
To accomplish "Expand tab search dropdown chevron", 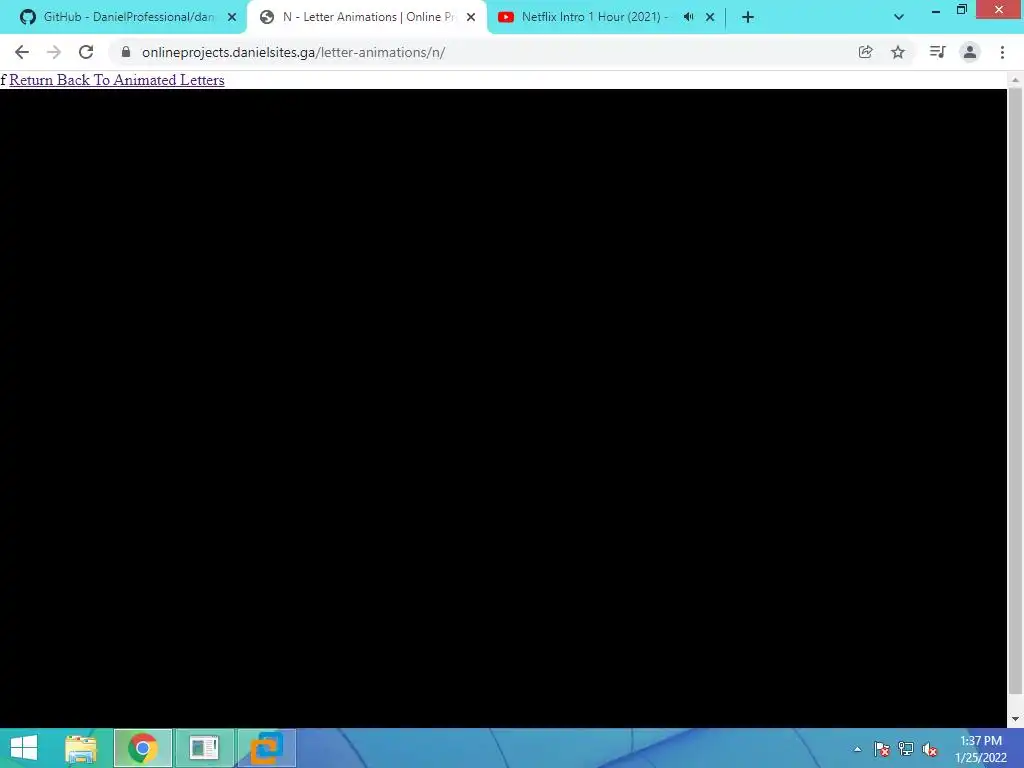I will tap(899, 17).
